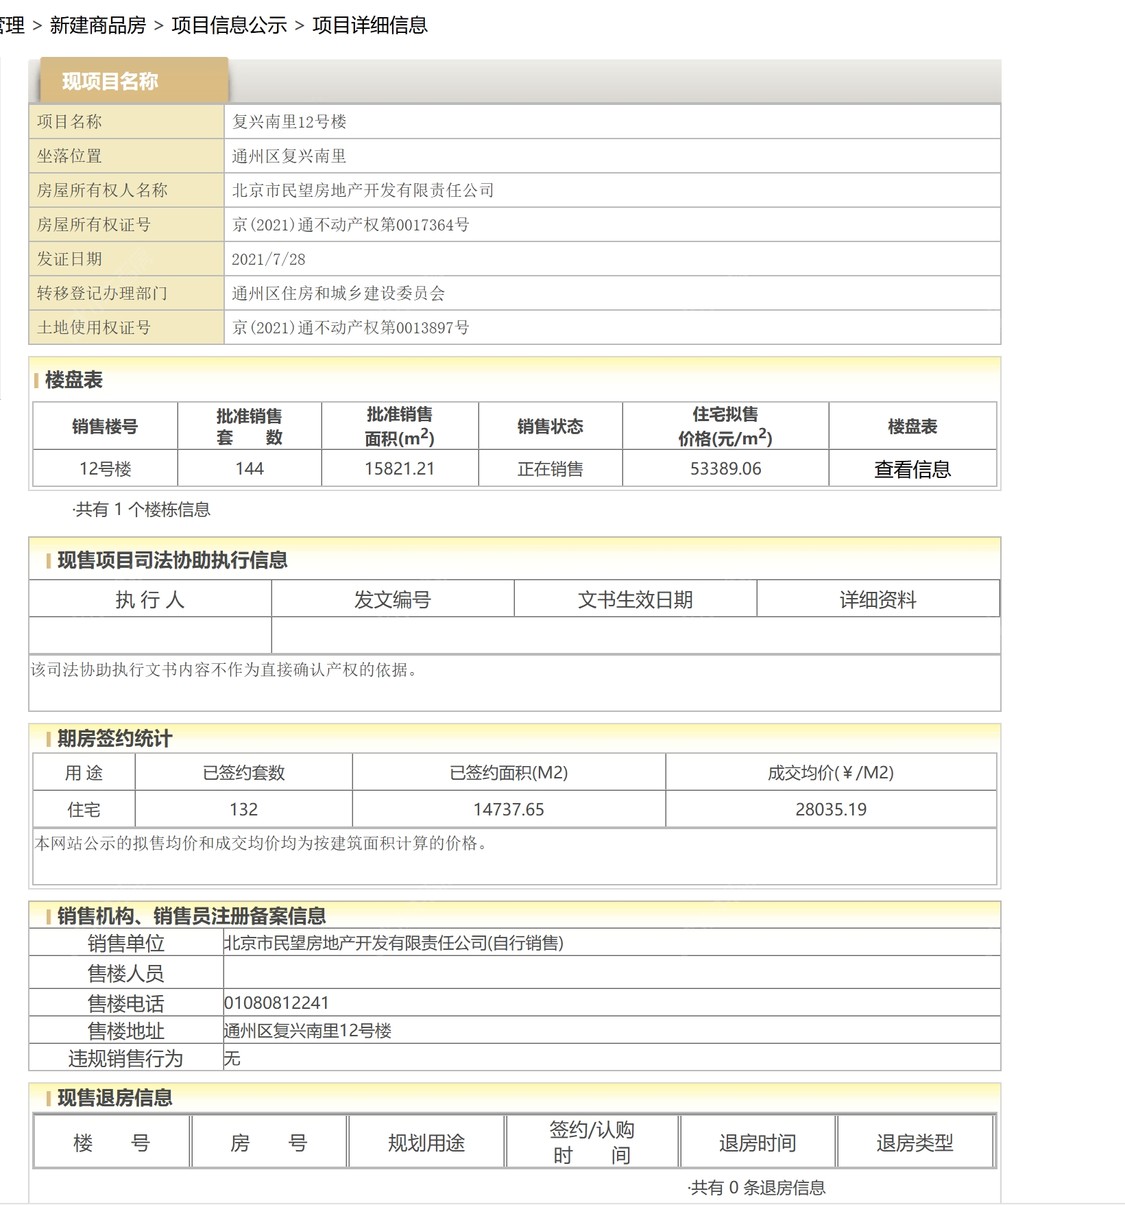The width and height of the screenshot is (1125, 1205).
Task: Click 现售项目司法协助执行信息 heading
Action: (x=172, y=560)
